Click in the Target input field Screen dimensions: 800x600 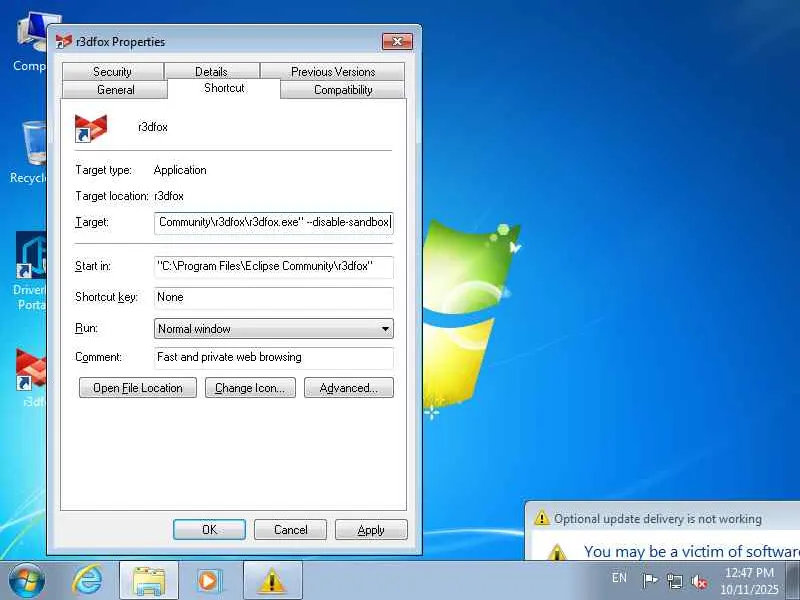click(273, 223)
